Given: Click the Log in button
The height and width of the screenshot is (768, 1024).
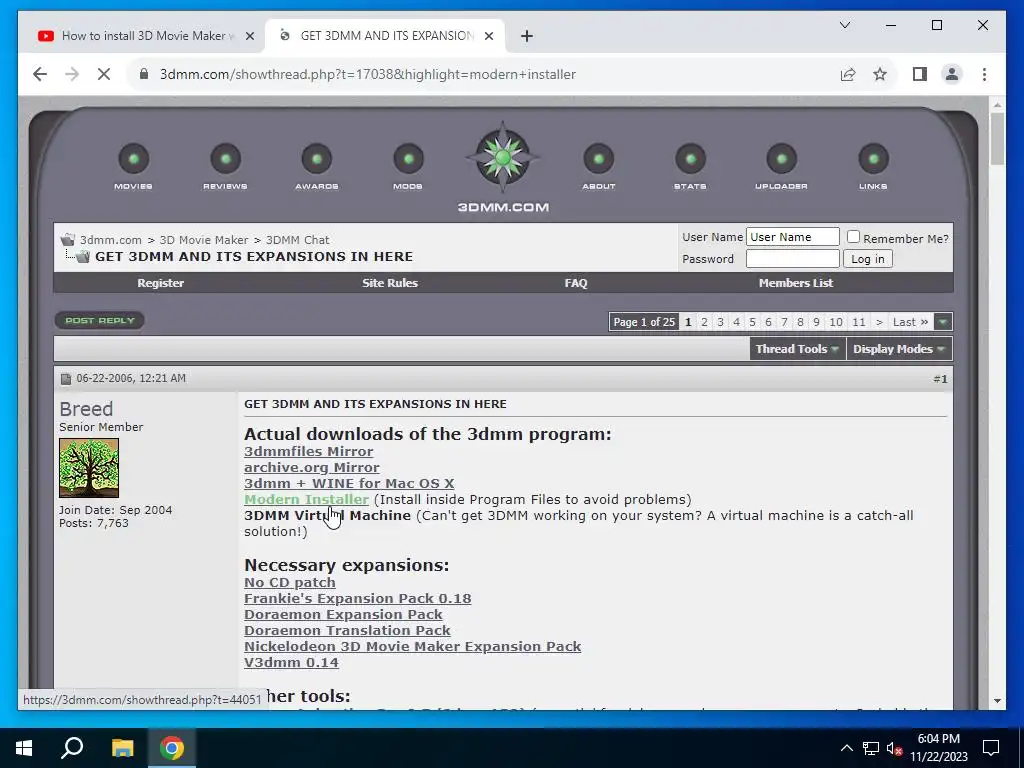Looking at the screenshot, I should [x=867, y=259].
